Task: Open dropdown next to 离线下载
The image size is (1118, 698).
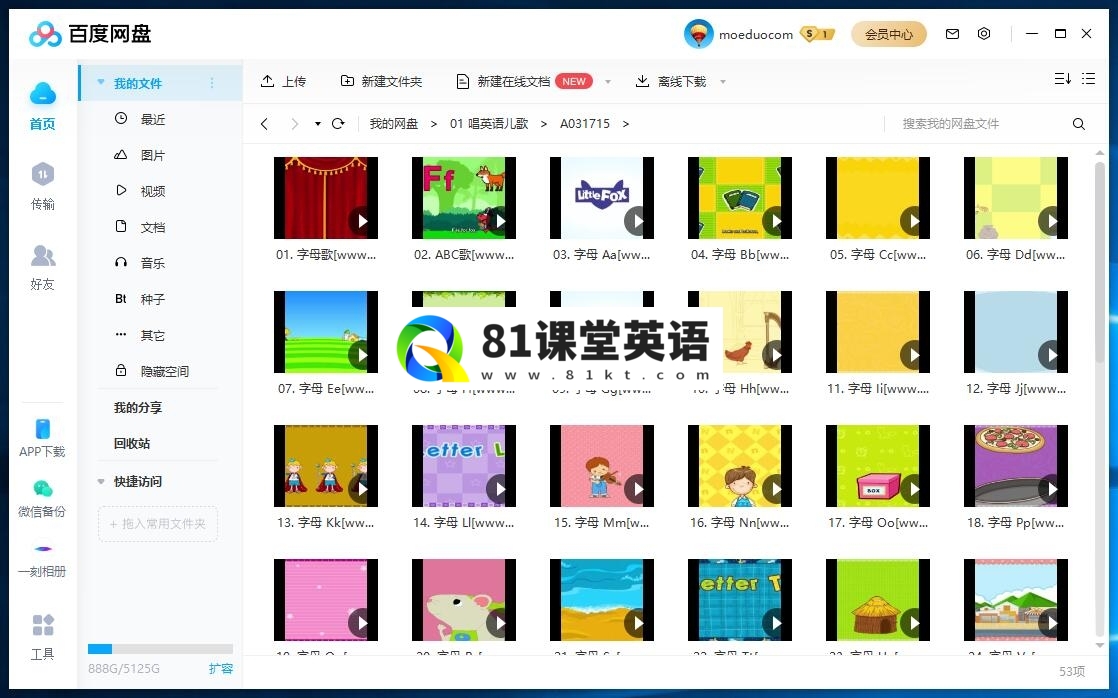Action: 722,82
